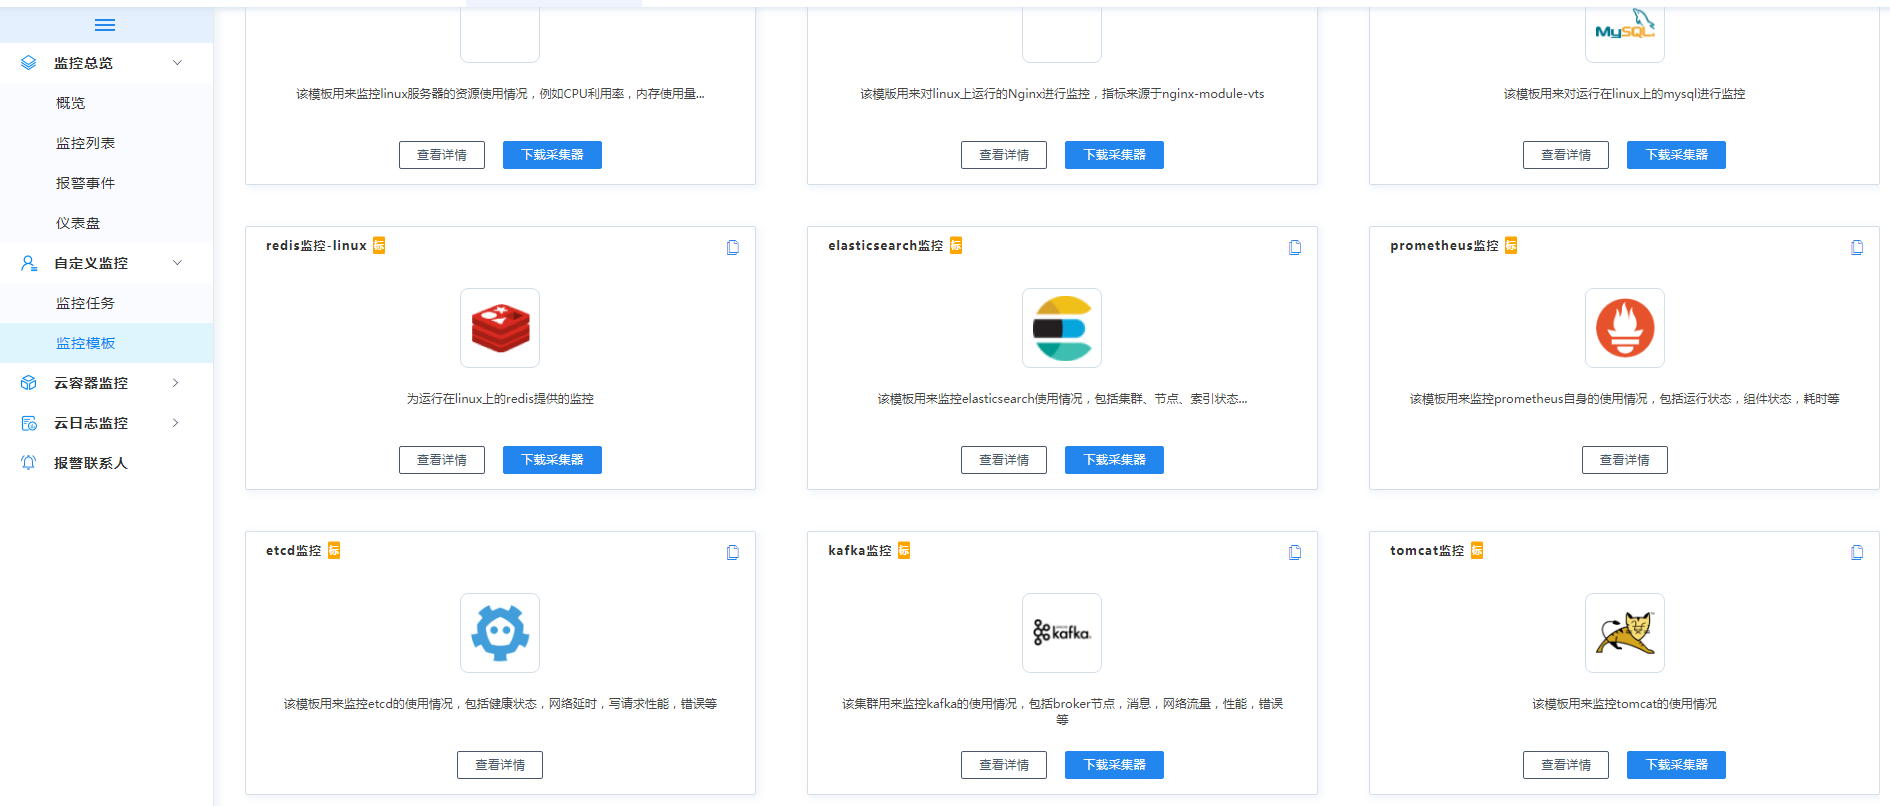Click the orange 标 badge beside elasticsearch监控

click(956, 245)
